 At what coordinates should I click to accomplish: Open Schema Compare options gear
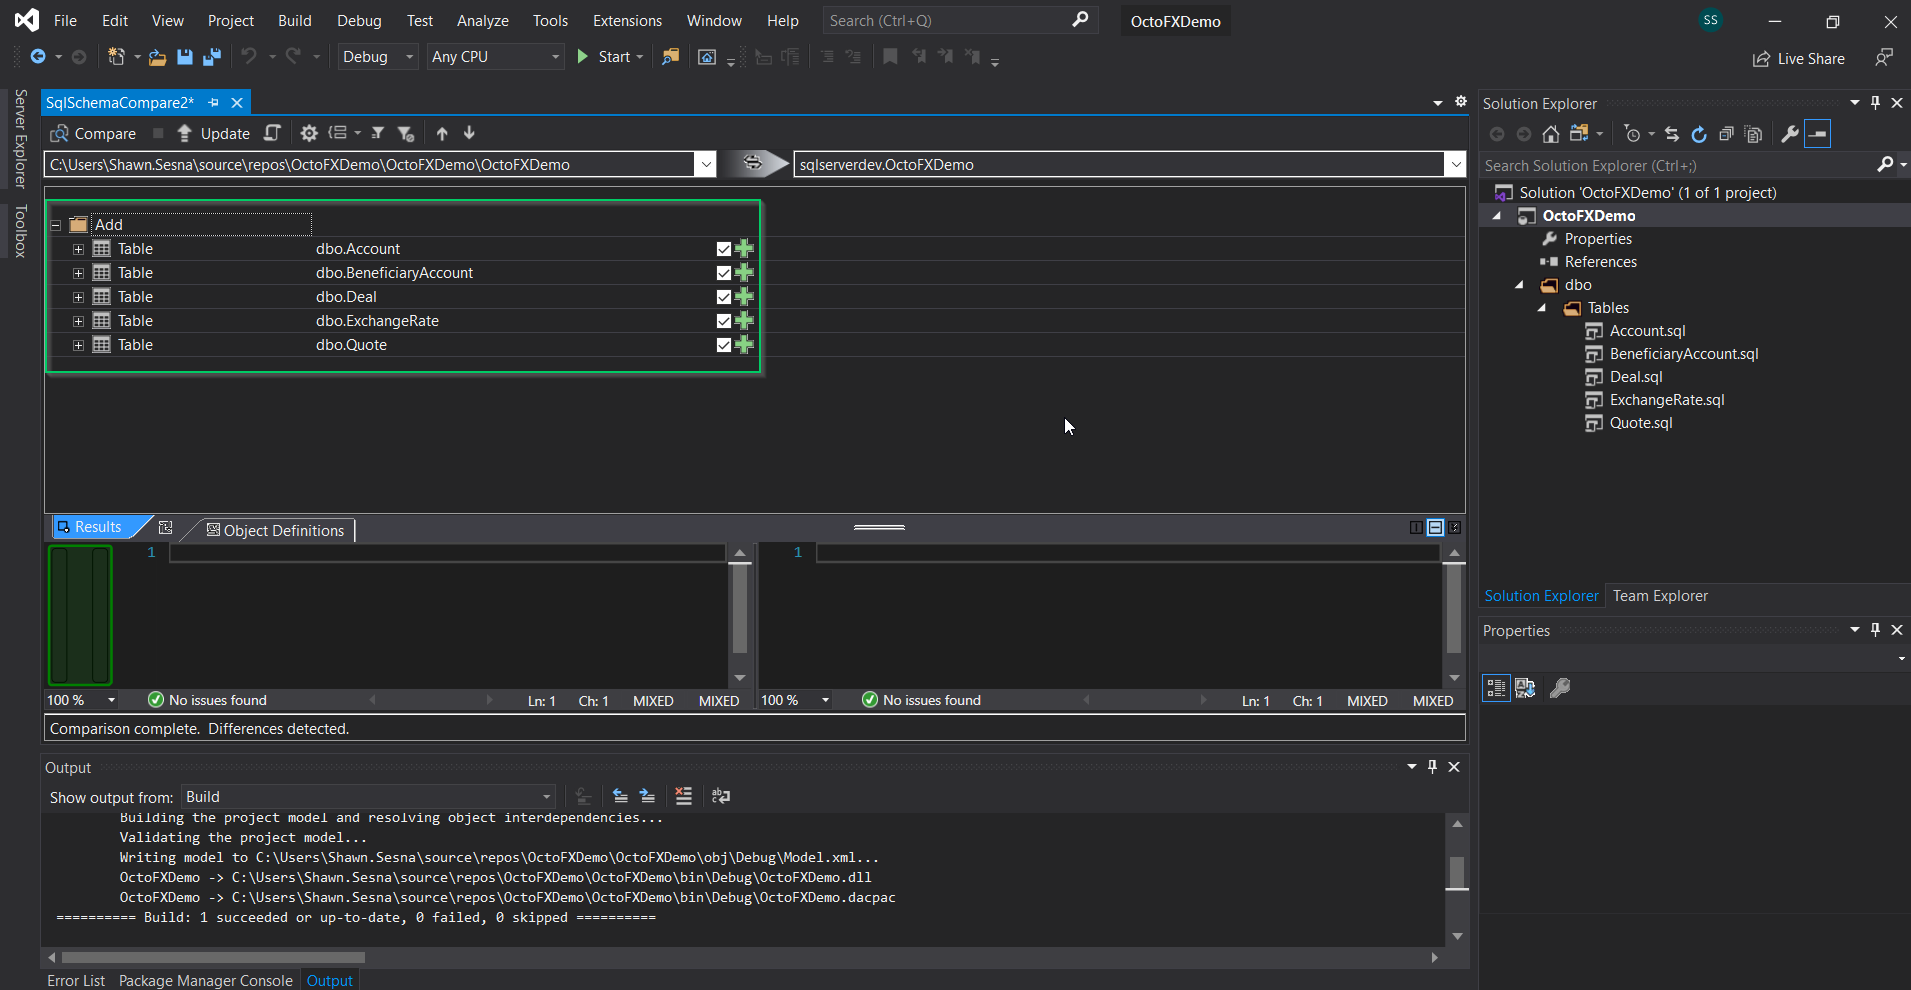309,133
